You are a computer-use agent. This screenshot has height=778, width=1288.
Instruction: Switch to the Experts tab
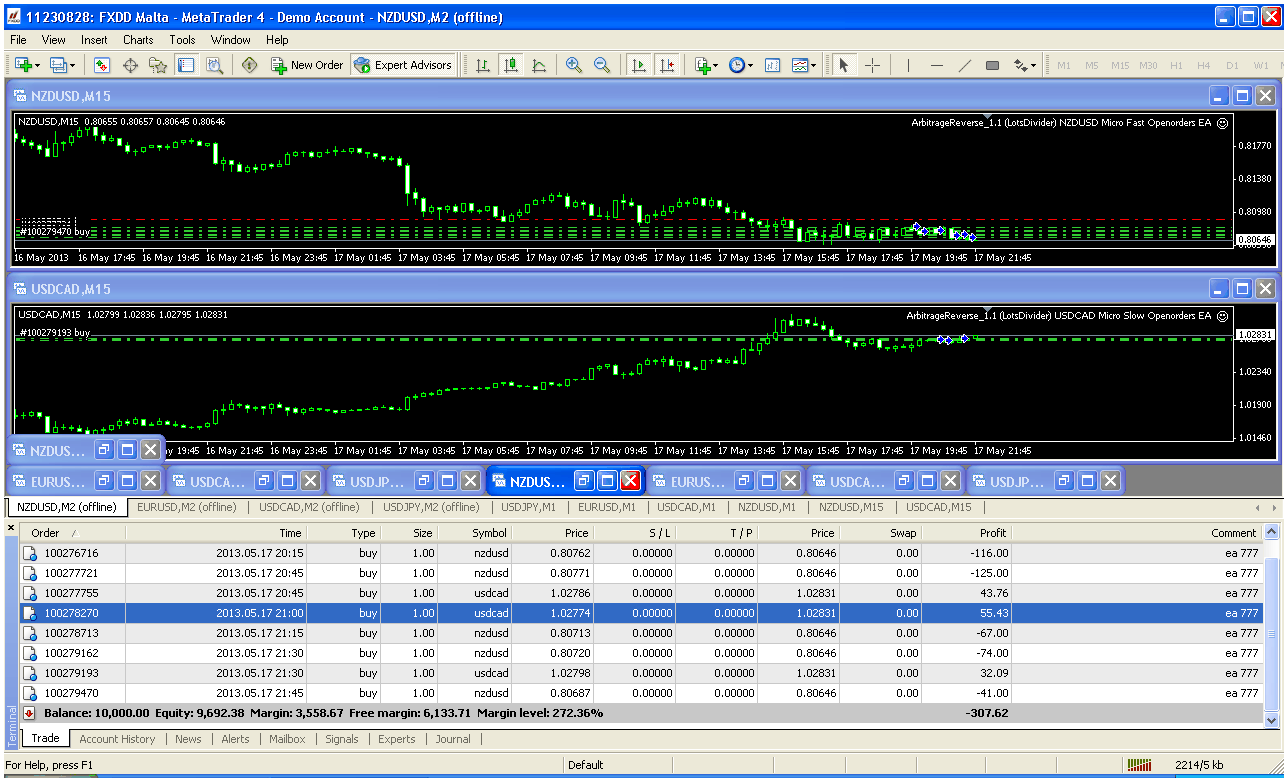(397, 739)
